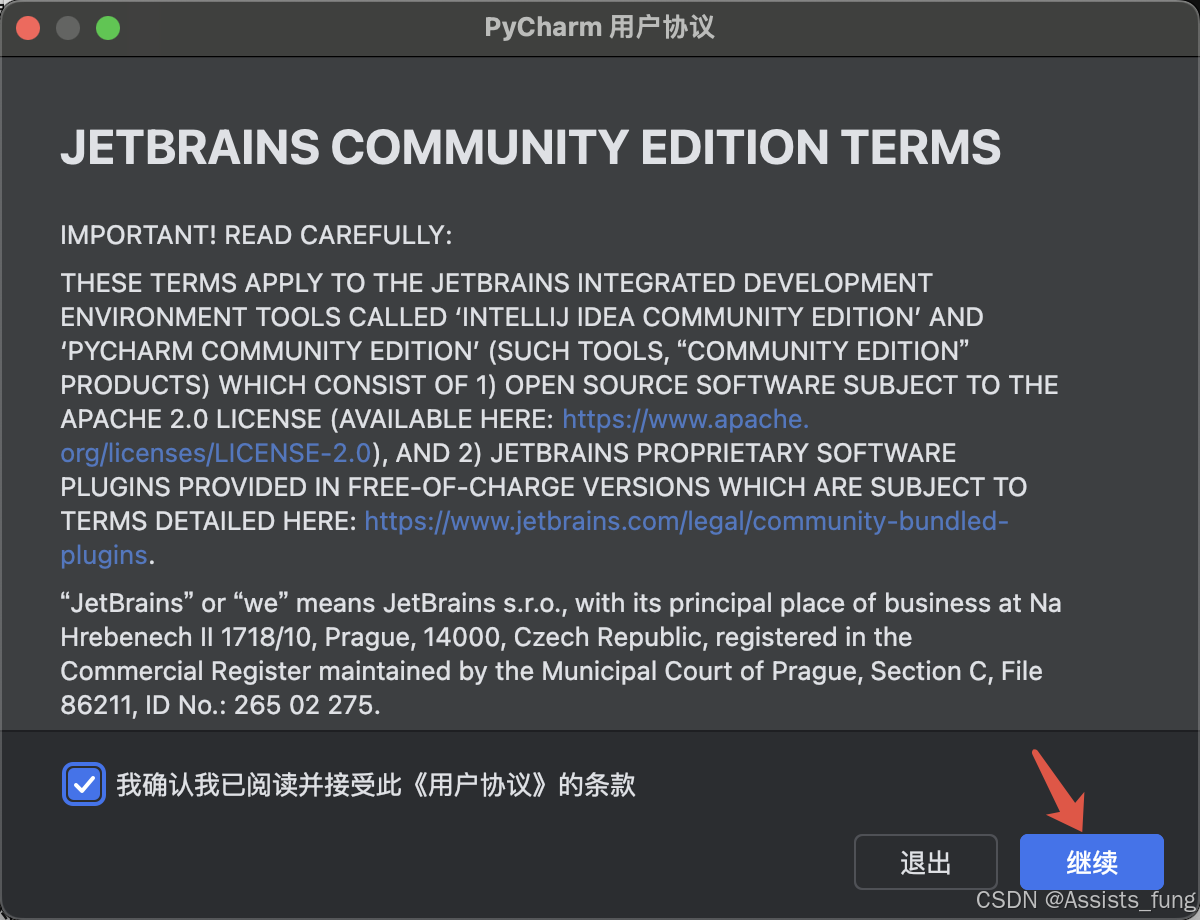Click the IMPORTANT! READ CAREFULLY text
Screen dimensions: 1200x920
tap(257, 236)
